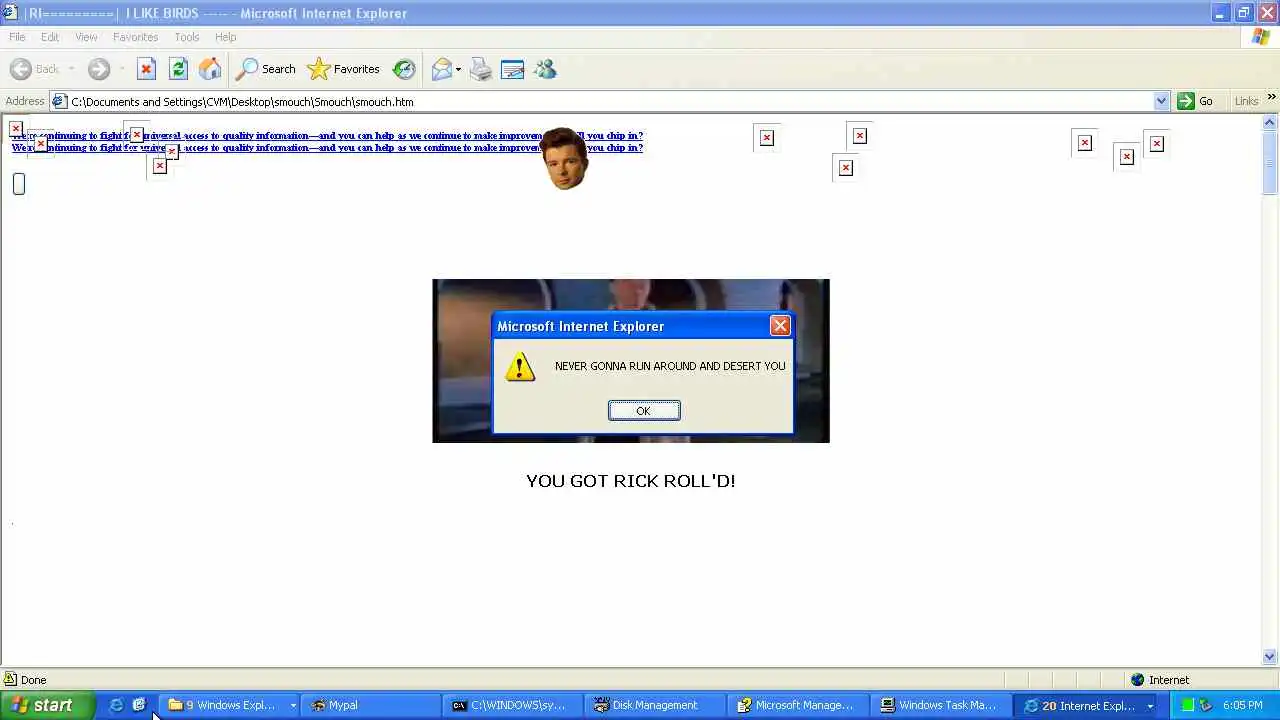
Task: Click the second Quick Launch icon
Action: coord(139,705)
